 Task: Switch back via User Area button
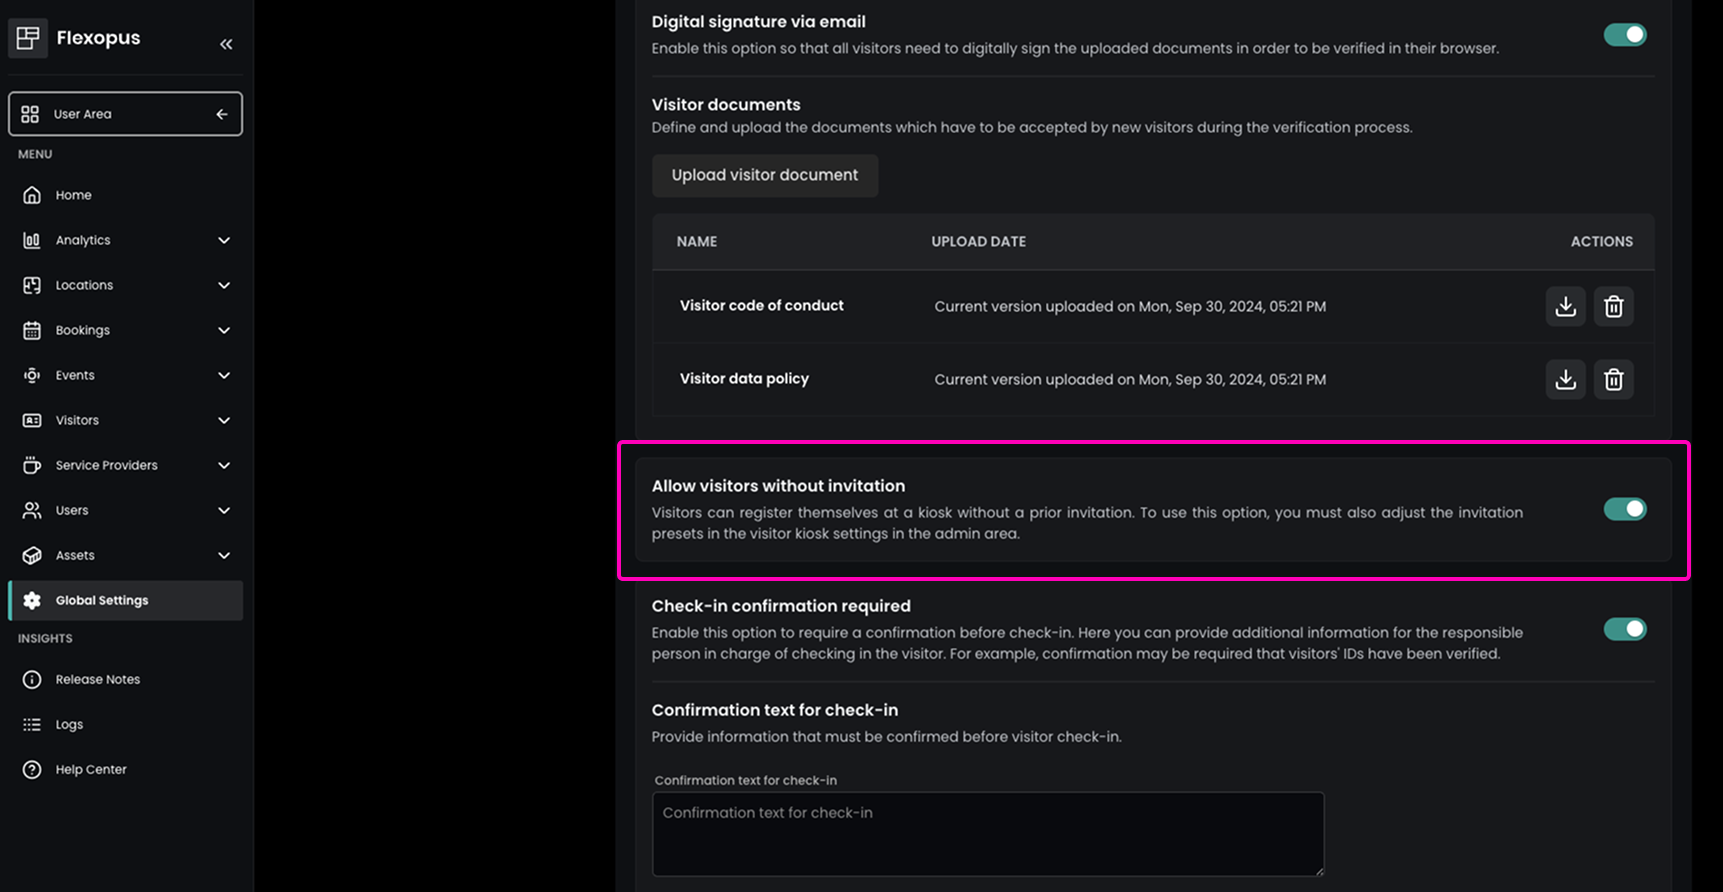point(125,114)
